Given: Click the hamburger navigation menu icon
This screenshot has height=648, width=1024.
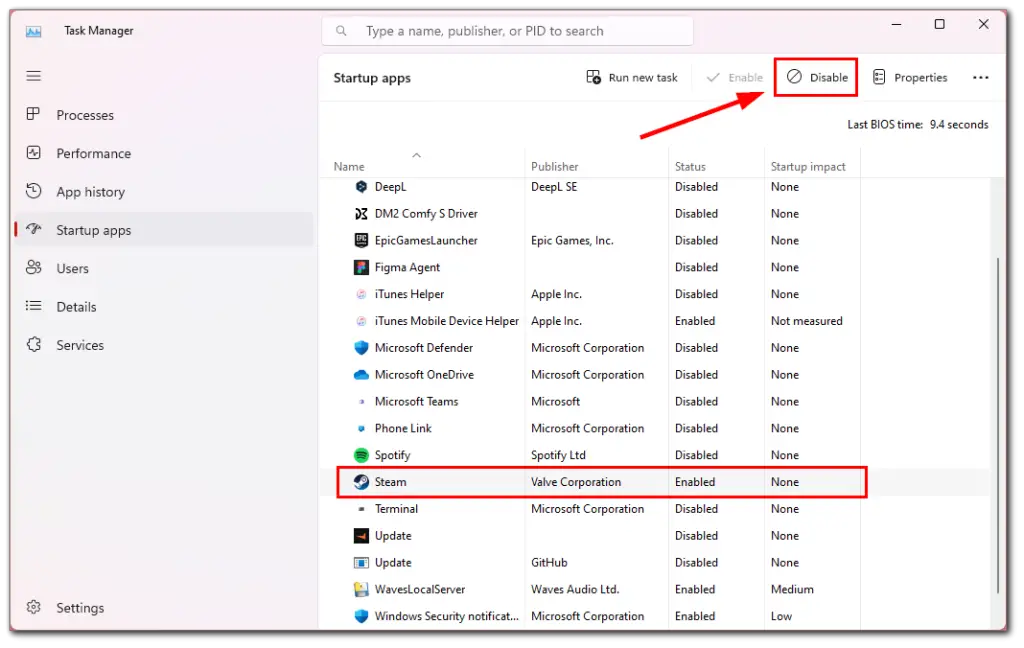Looking at the screenshot, I should (34, 77).
